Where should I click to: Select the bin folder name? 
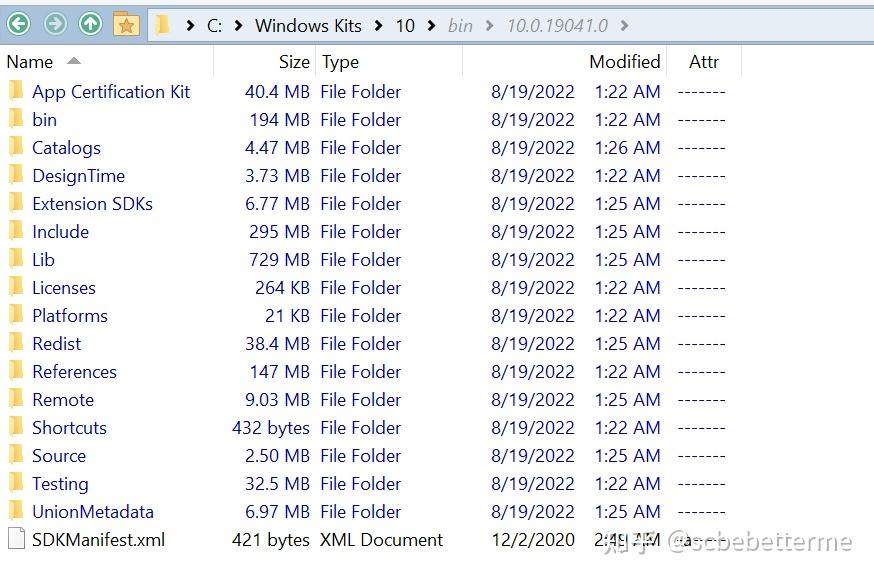click(45, 119)
